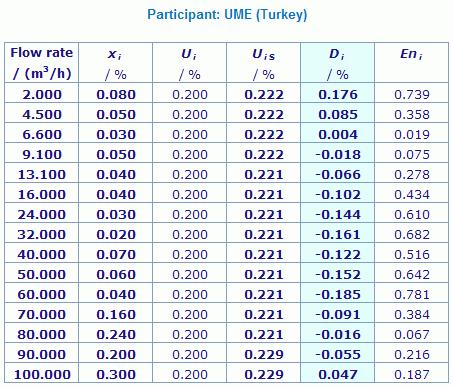Select the Eni value 0.739

(x=412, y=95)
